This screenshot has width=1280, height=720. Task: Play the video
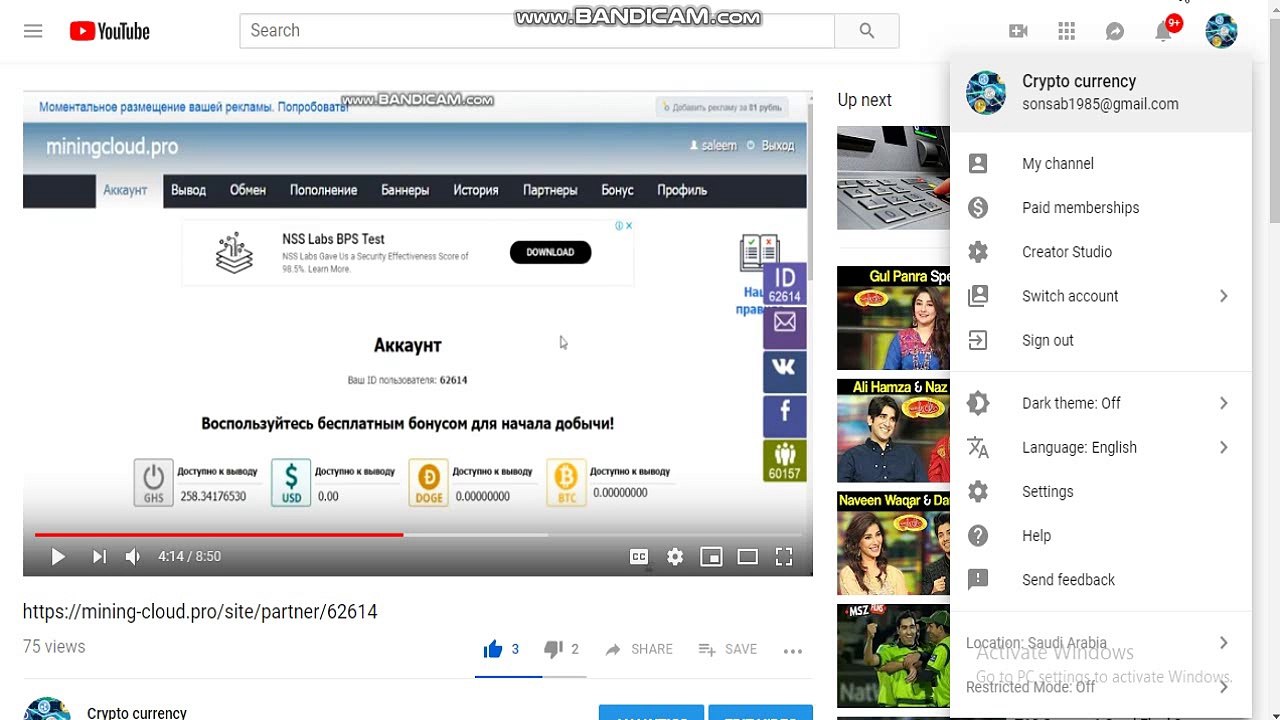pyautogui.click(x=58, y=557)
